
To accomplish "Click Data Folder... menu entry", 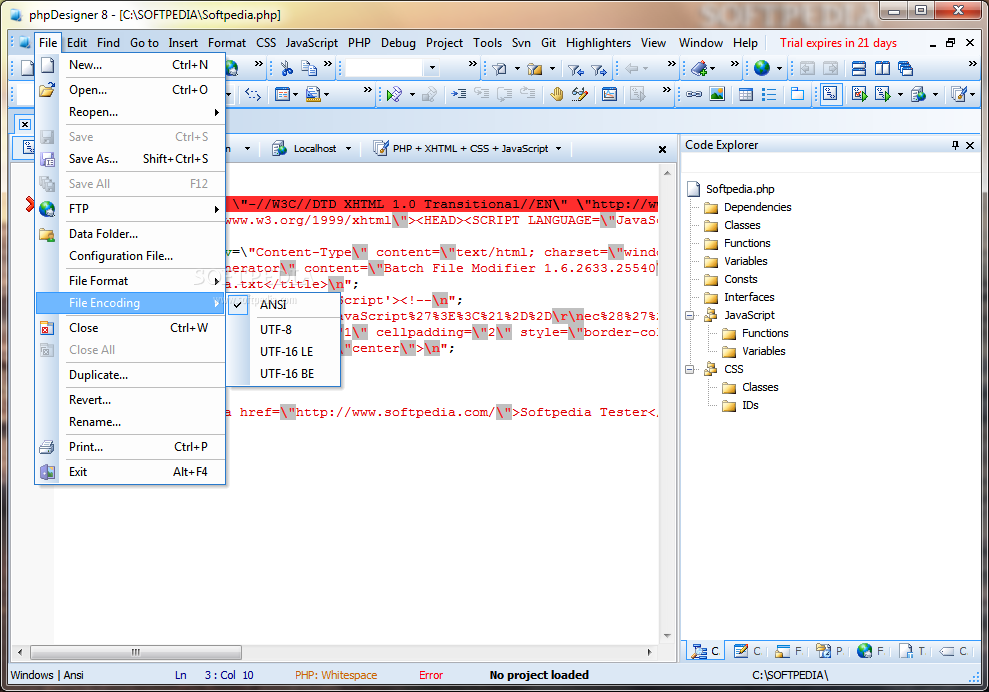I will pos(130,234).
